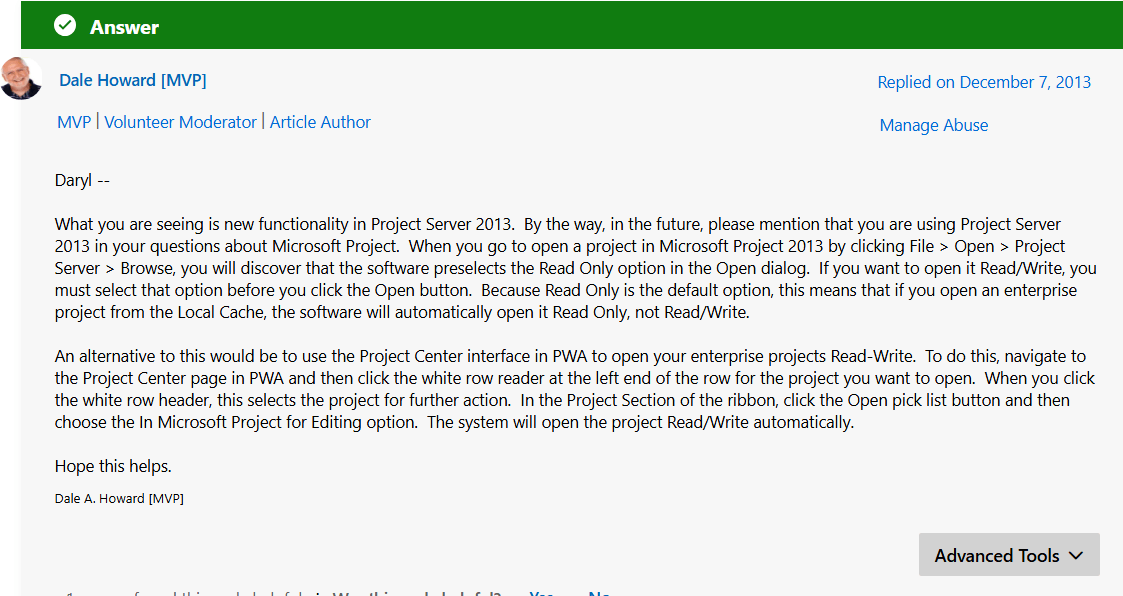Click the "Hope this helps." line
The image size is (1123, 596).
(x=113, y=466)
